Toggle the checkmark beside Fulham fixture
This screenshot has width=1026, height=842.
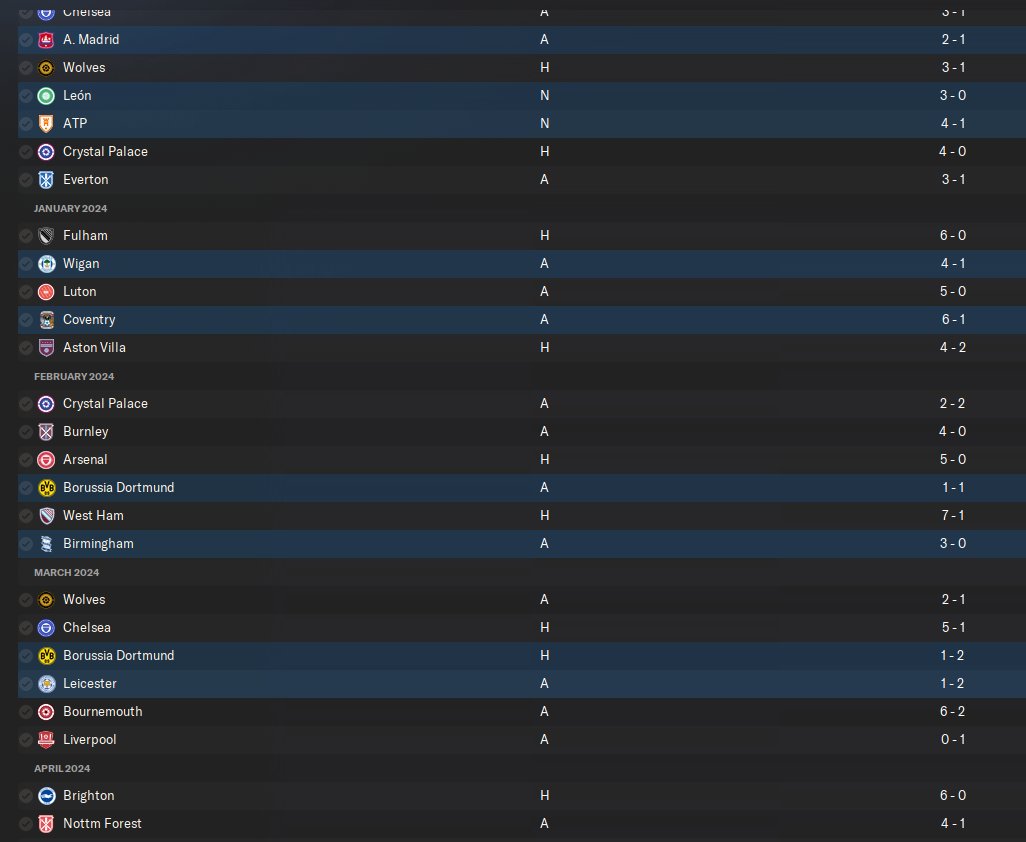click(x=26, y=236)
